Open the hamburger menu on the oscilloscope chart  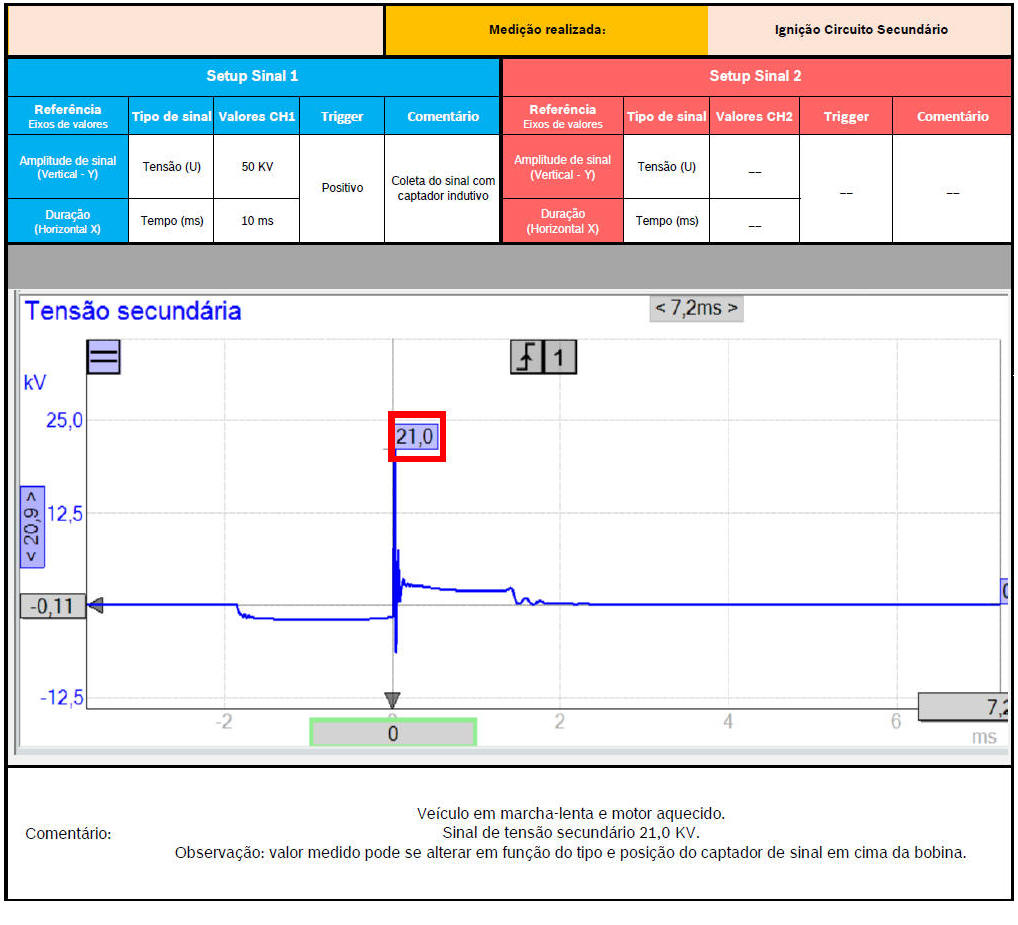click(x=104, y=357)
